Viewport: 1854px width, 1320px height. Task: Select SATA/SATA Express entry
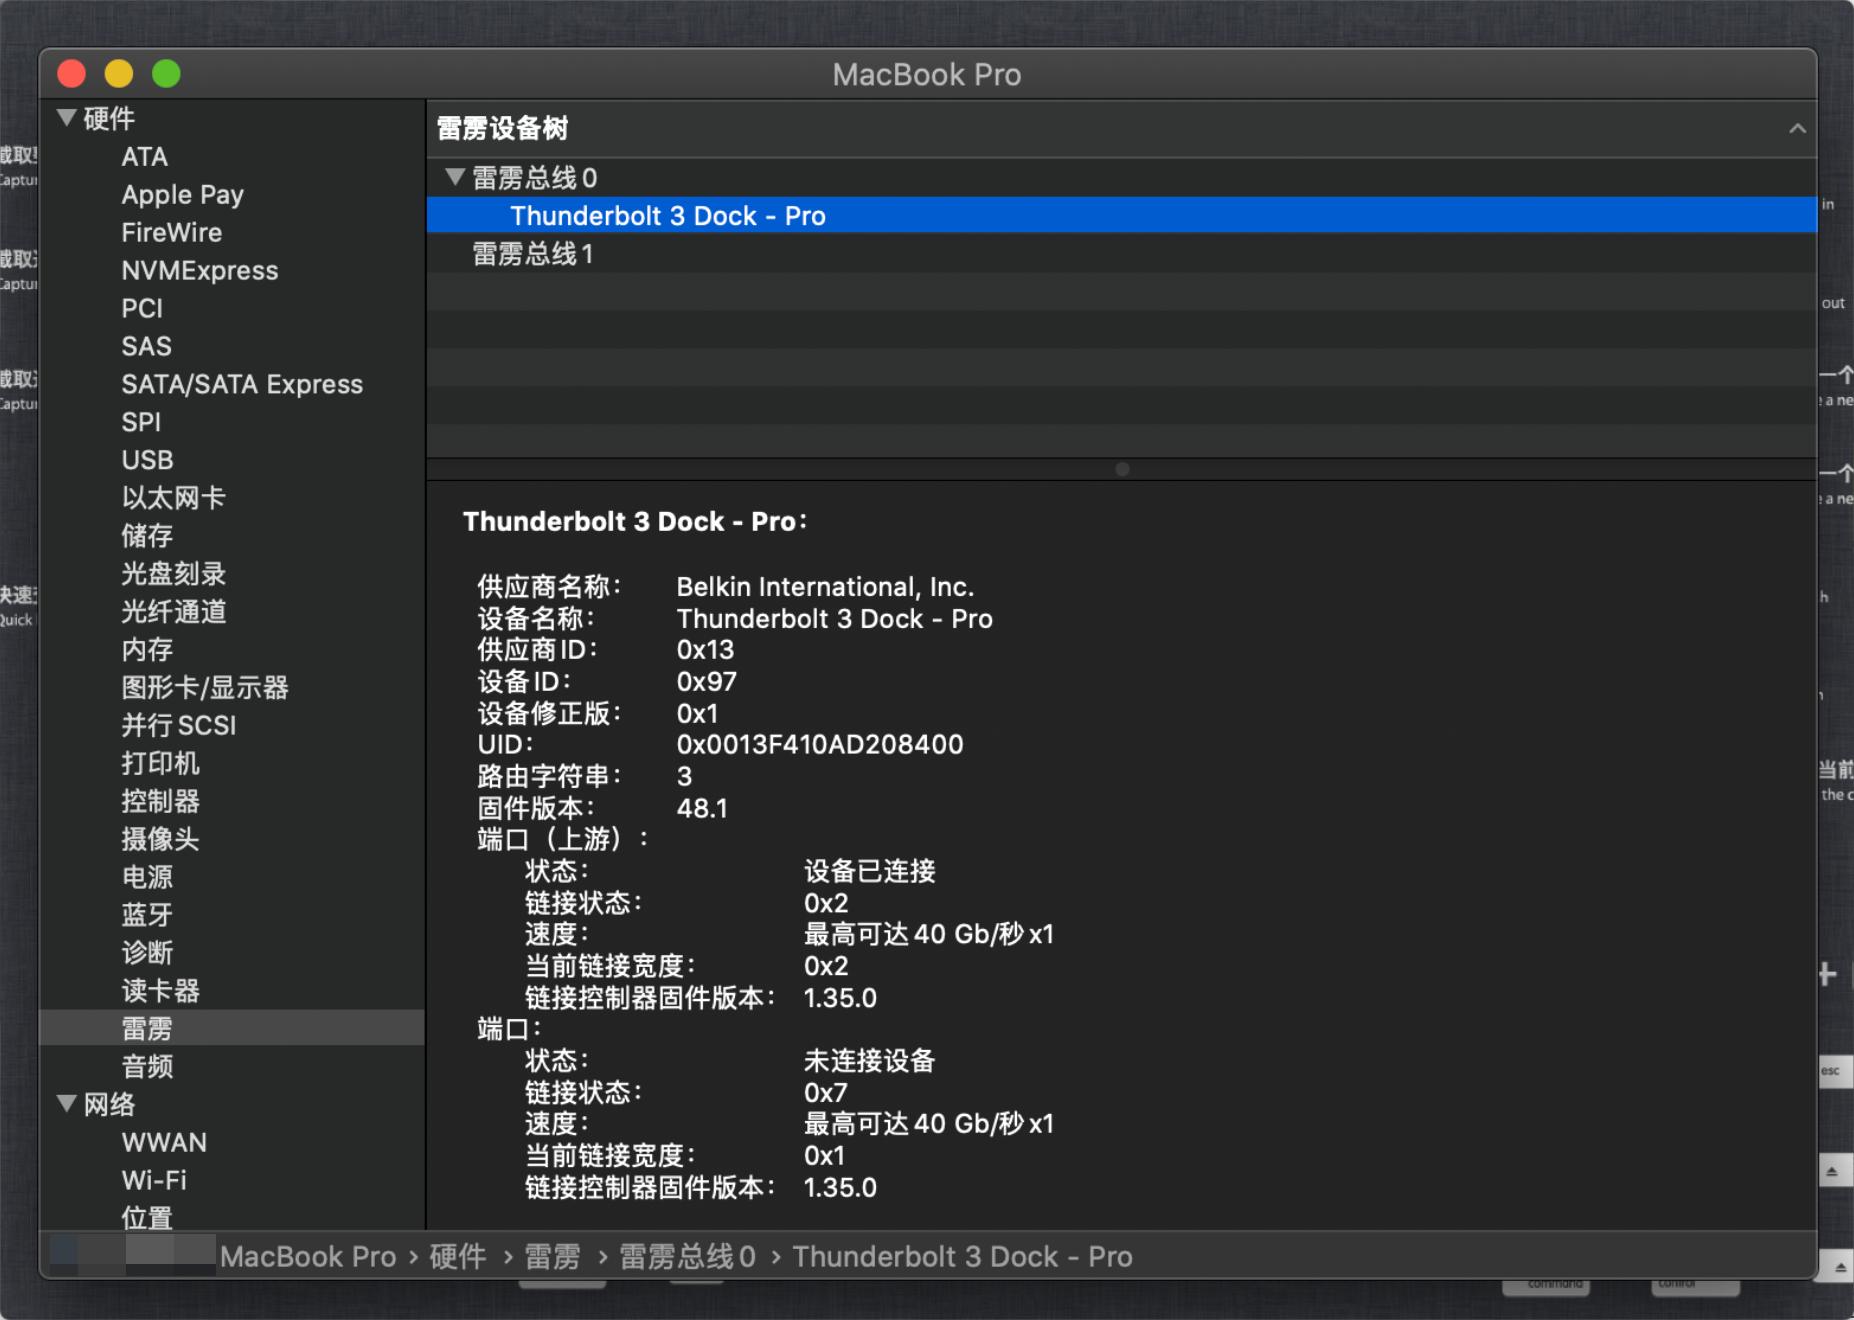click(241, 385)
